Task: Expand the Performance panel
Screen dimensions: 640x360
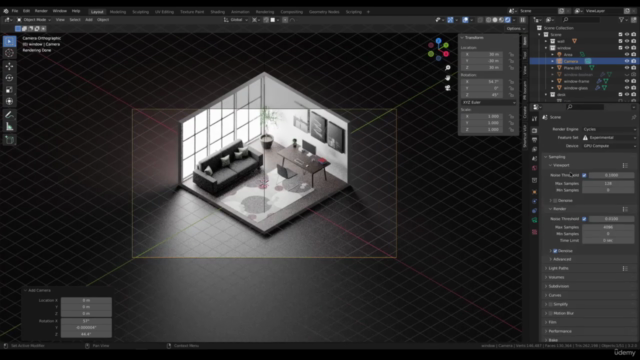Action: (x=560, y=331)
